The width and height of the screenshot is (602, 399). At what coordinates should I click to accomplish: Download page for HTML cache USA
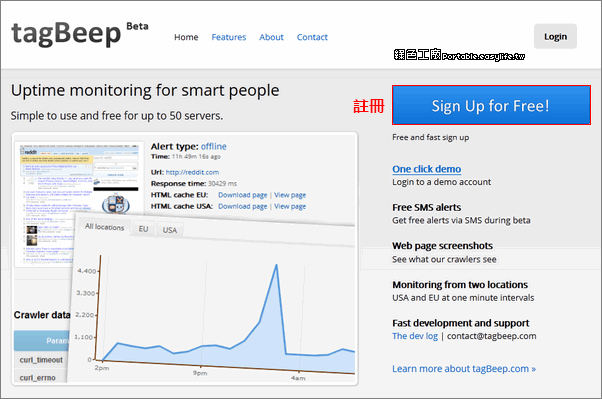coord(243,207)
